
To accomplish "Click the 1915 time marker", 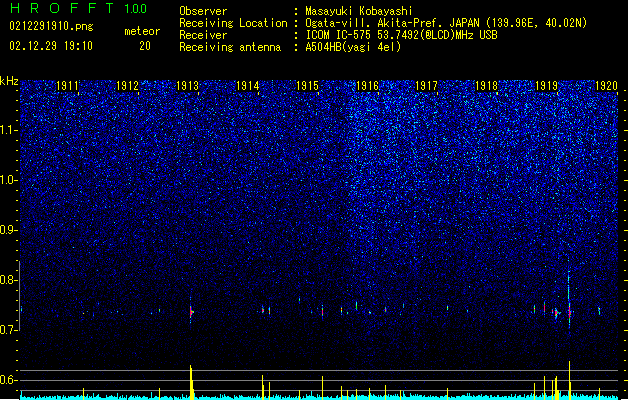I will click(x=307, y=86).
